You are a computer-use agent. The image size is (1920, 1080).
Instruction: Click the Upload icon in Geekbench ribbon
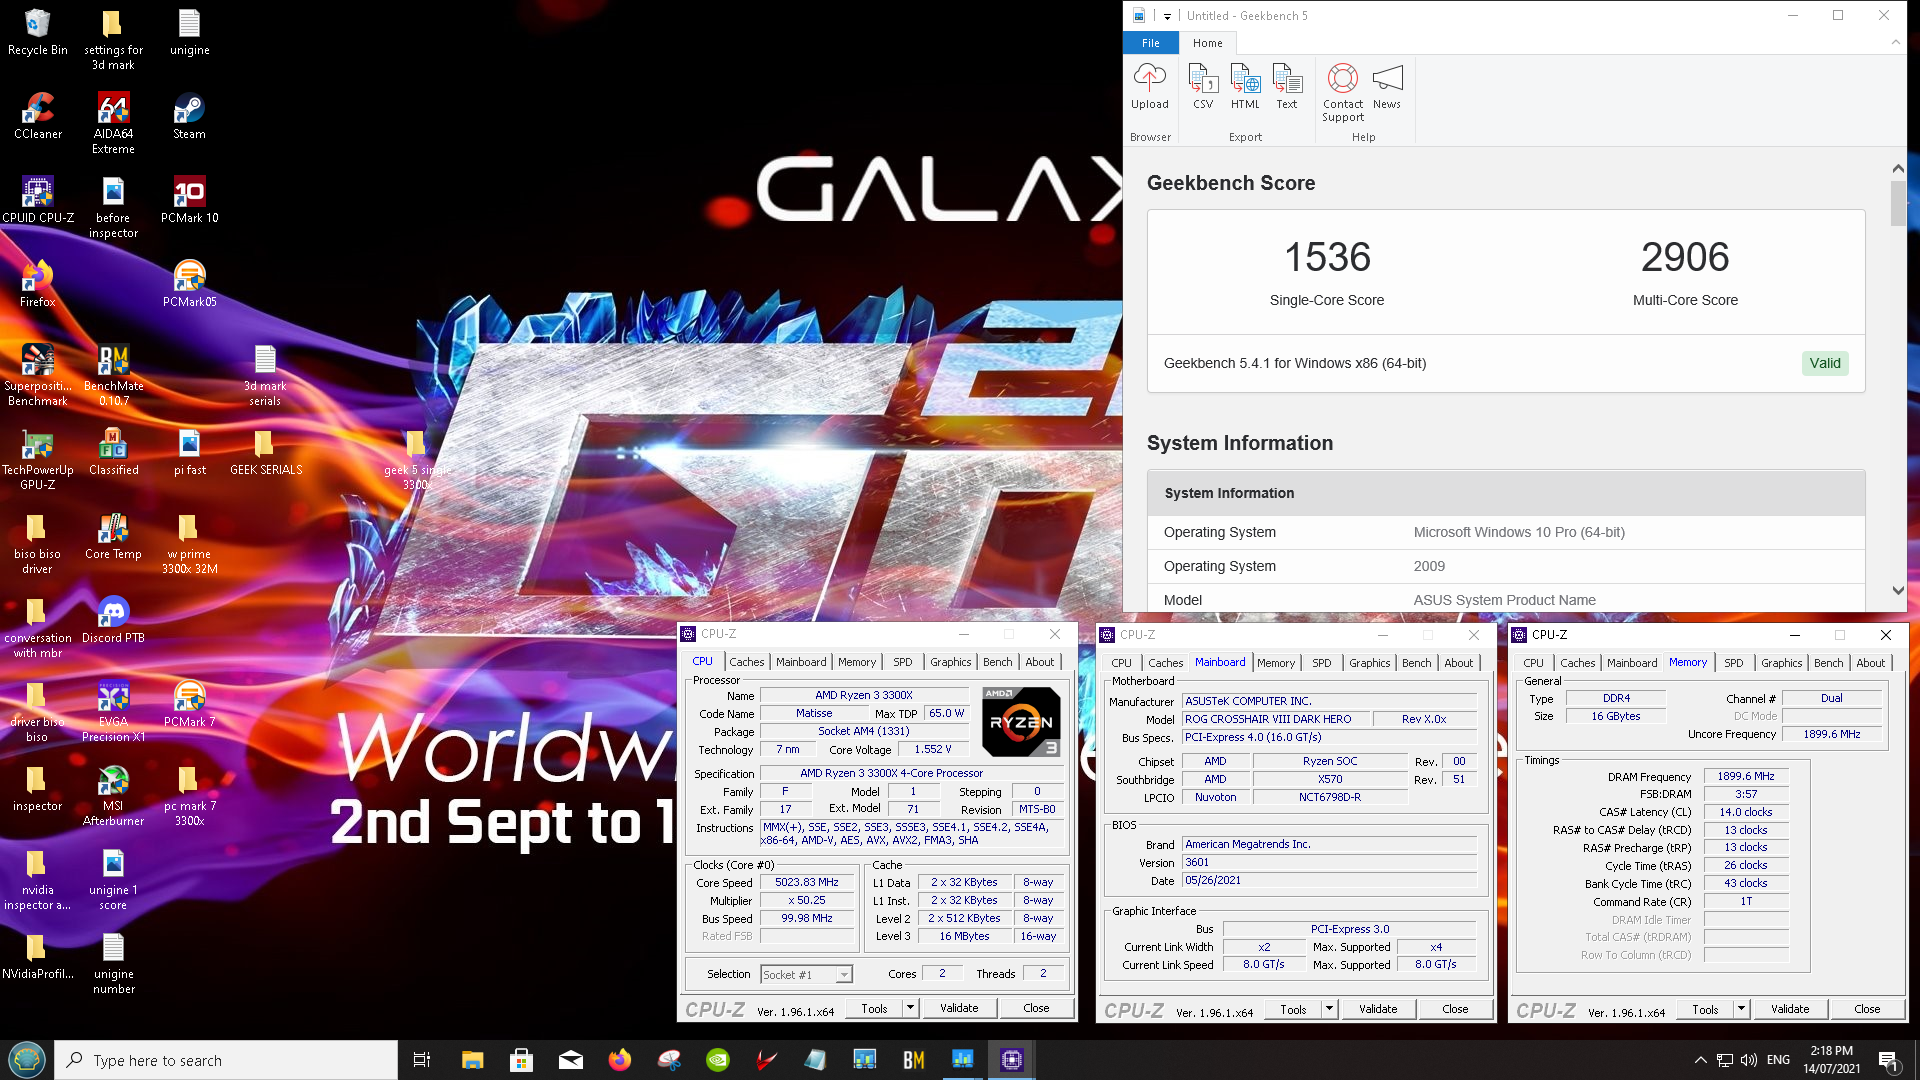coord(1149,86)
